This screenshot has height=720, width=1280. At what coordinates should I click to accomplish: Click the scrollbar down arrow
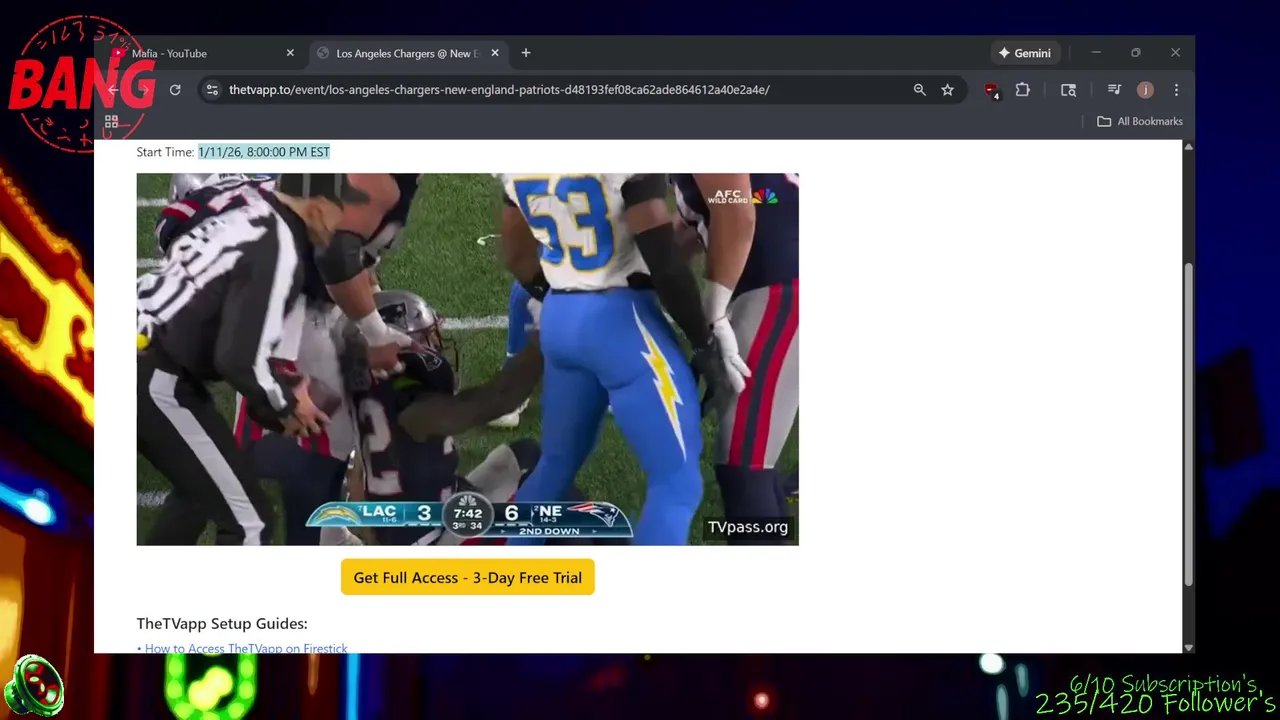[x=1188, y=647]
